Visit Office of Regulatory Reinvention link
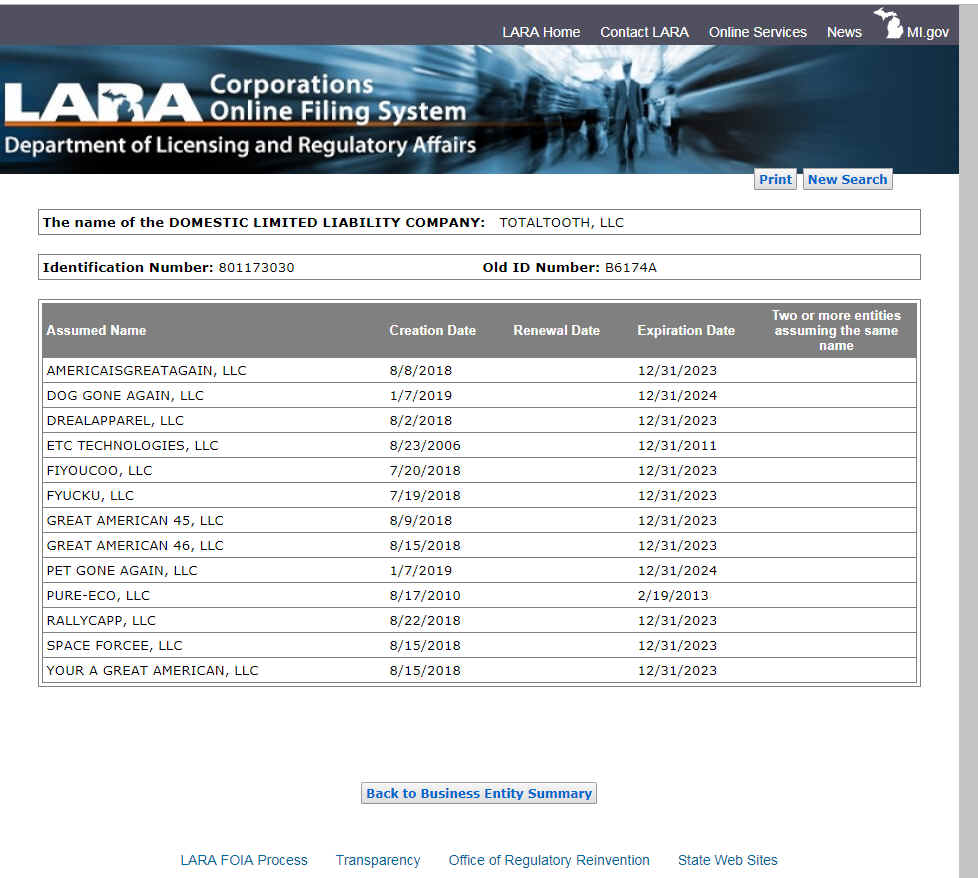This screenshot has width=978, height=878. pyautogui.click(x=549, y=860)
